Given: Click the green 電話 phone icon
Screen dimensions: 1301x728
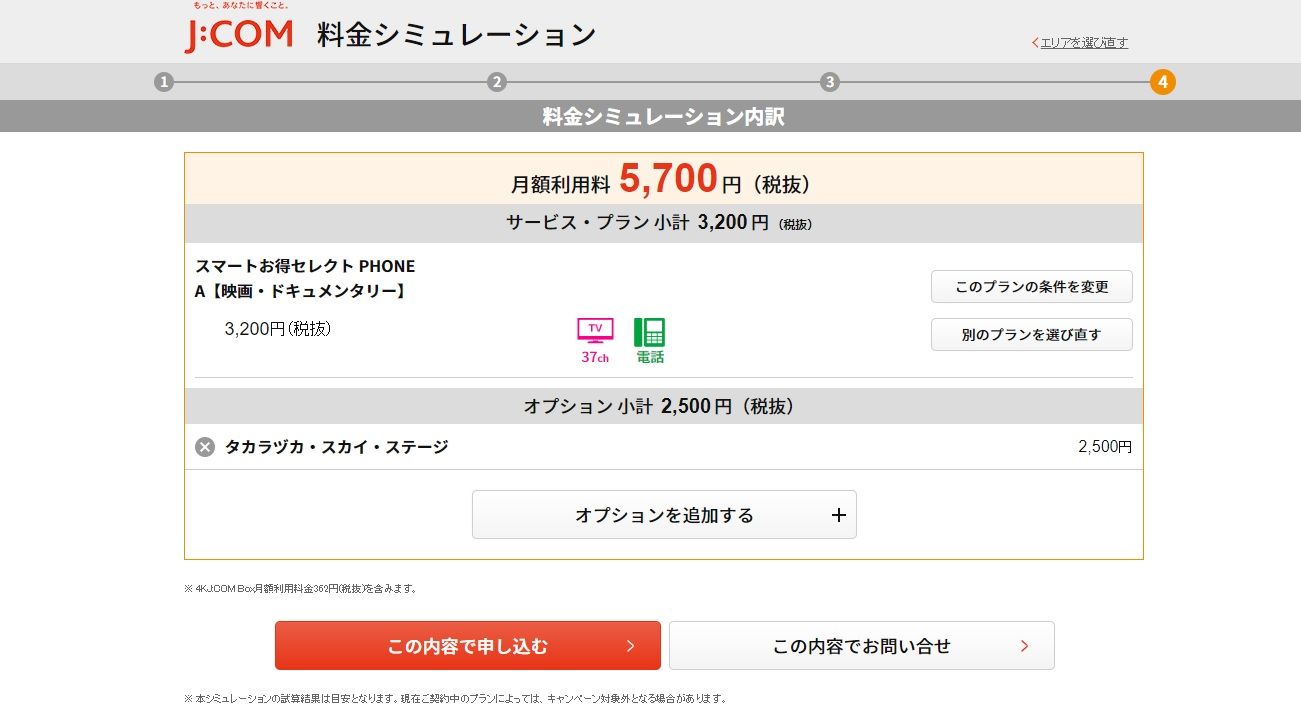Looking at the screenshot, I should click(650, 340).
